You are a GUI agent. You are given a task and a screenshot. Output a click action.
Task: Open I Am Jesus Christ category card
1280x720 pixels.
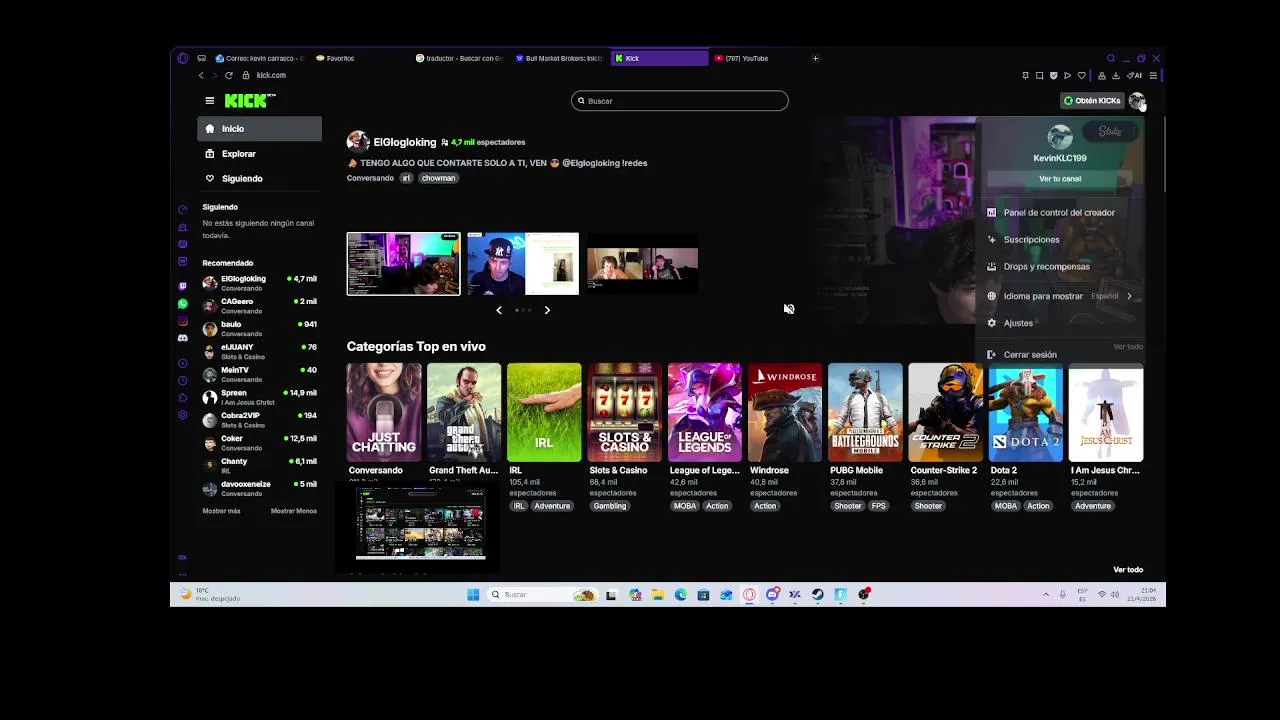click(1106, 412)
